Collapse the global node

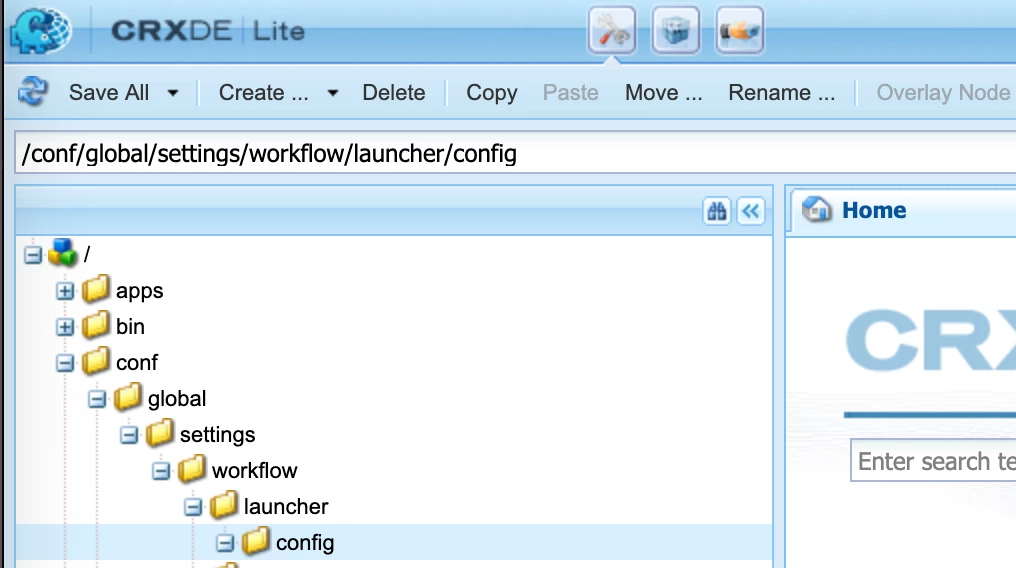tap(97, 399)
